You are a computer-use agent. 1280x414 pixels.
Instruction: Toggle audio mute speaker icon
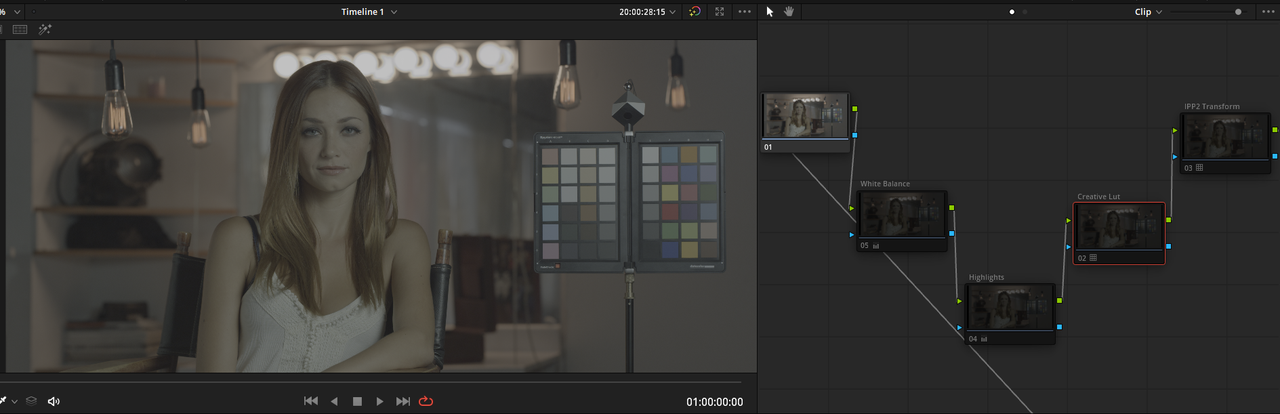pyautogui.click(x=54, y=401)
